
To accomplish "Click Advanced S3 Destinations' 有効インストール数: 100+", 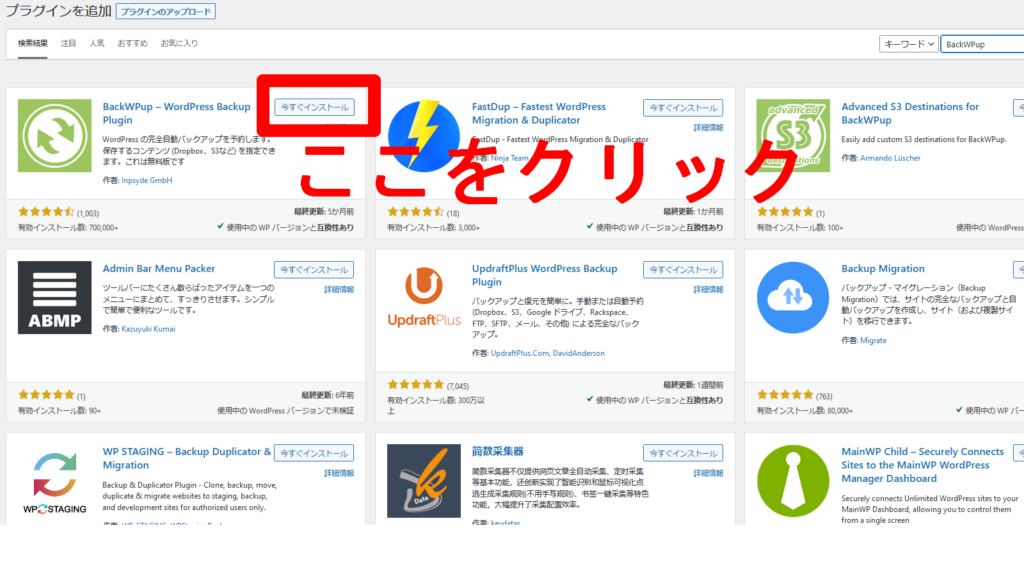I will [800, 228].
